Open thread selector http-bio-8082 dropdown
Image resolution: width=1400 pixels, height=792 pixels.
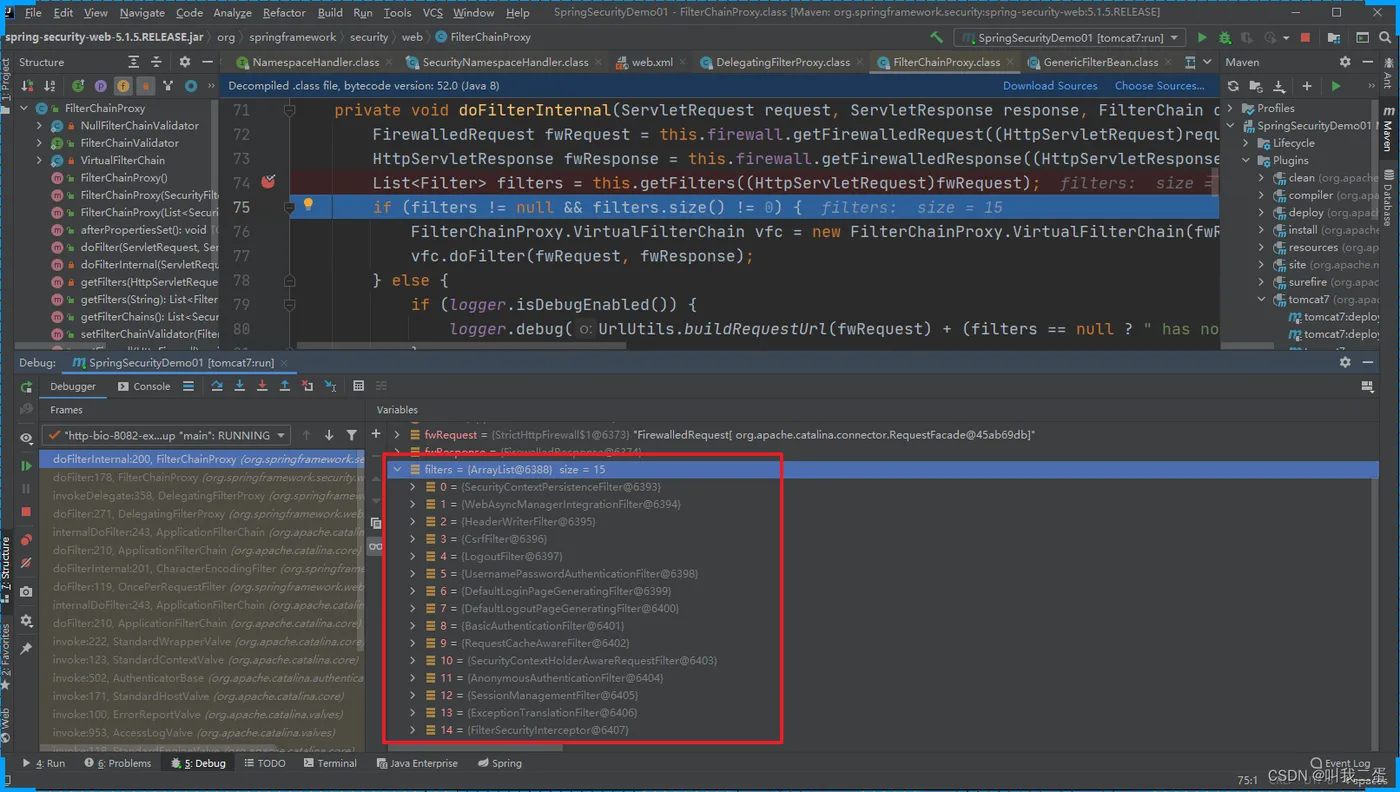point(166,435)
